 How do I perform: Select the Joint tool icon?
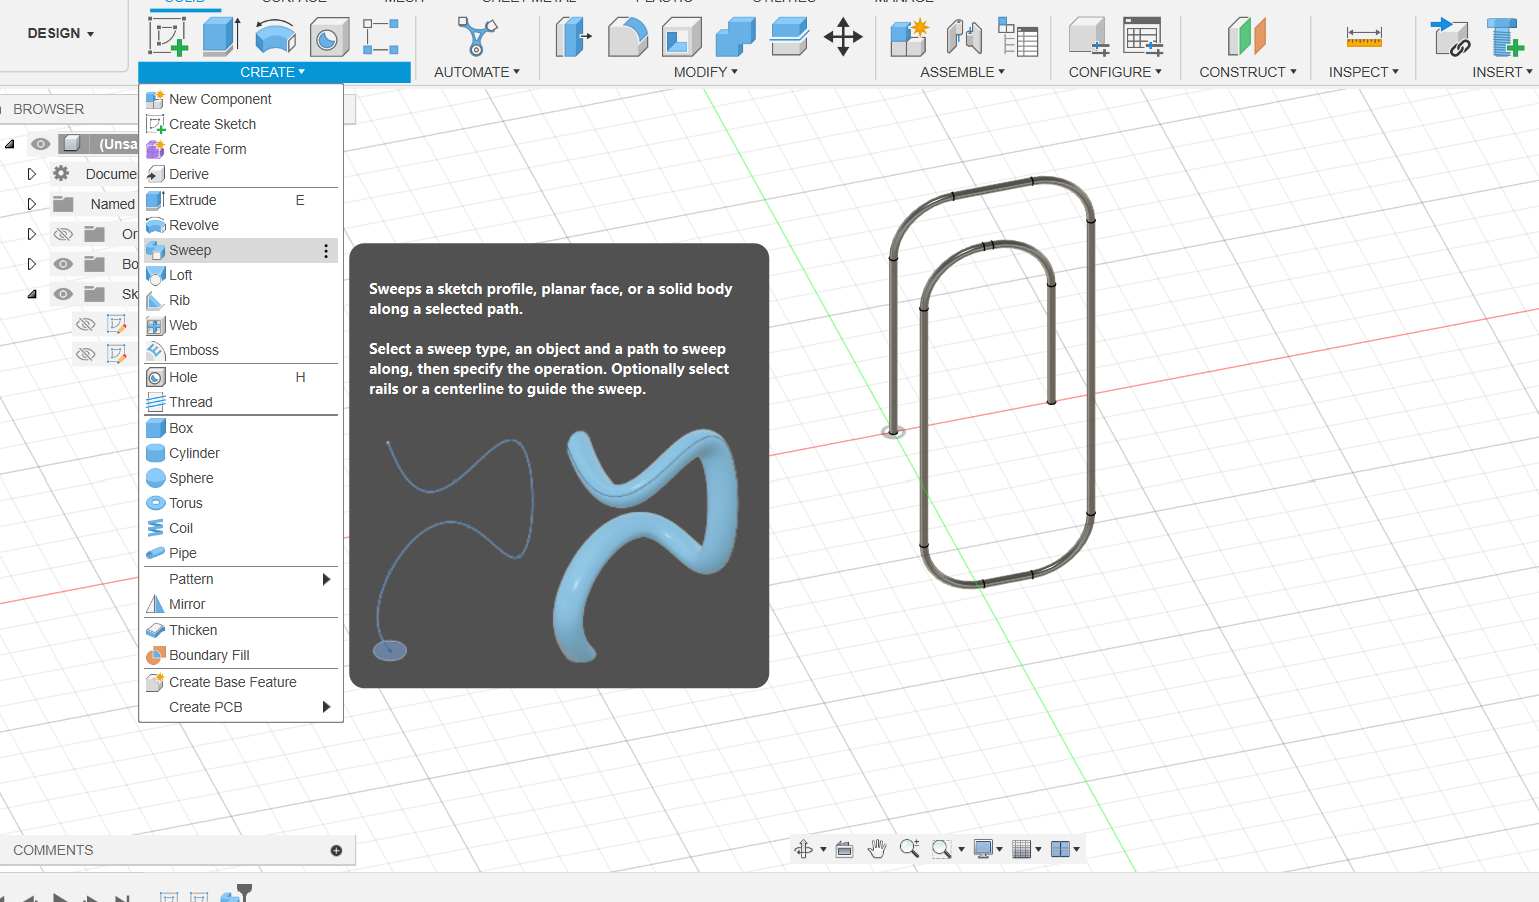pyautogui.click(x=964, y=37)
